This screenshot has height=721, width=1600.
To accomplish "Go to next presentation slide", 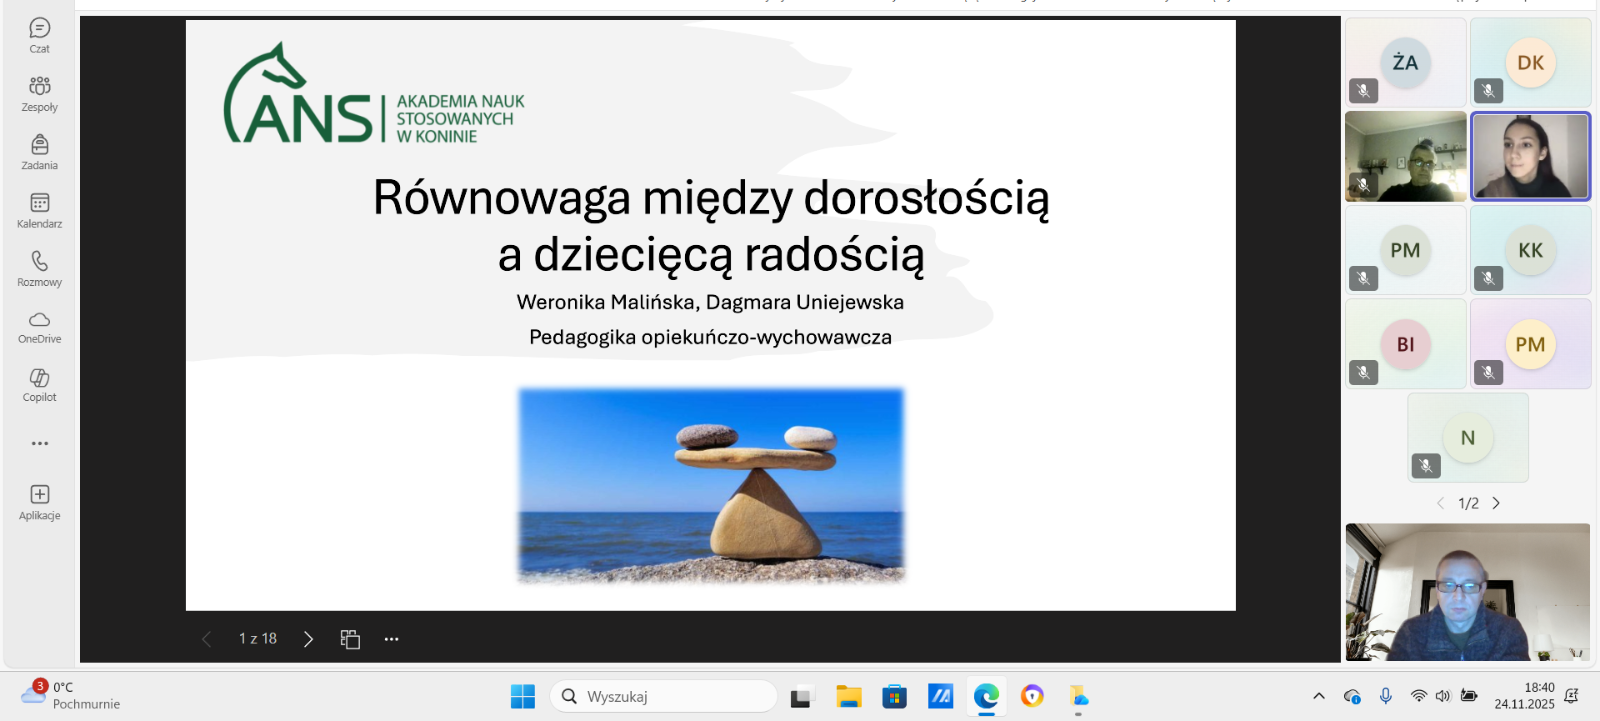I will click(308, 639).
